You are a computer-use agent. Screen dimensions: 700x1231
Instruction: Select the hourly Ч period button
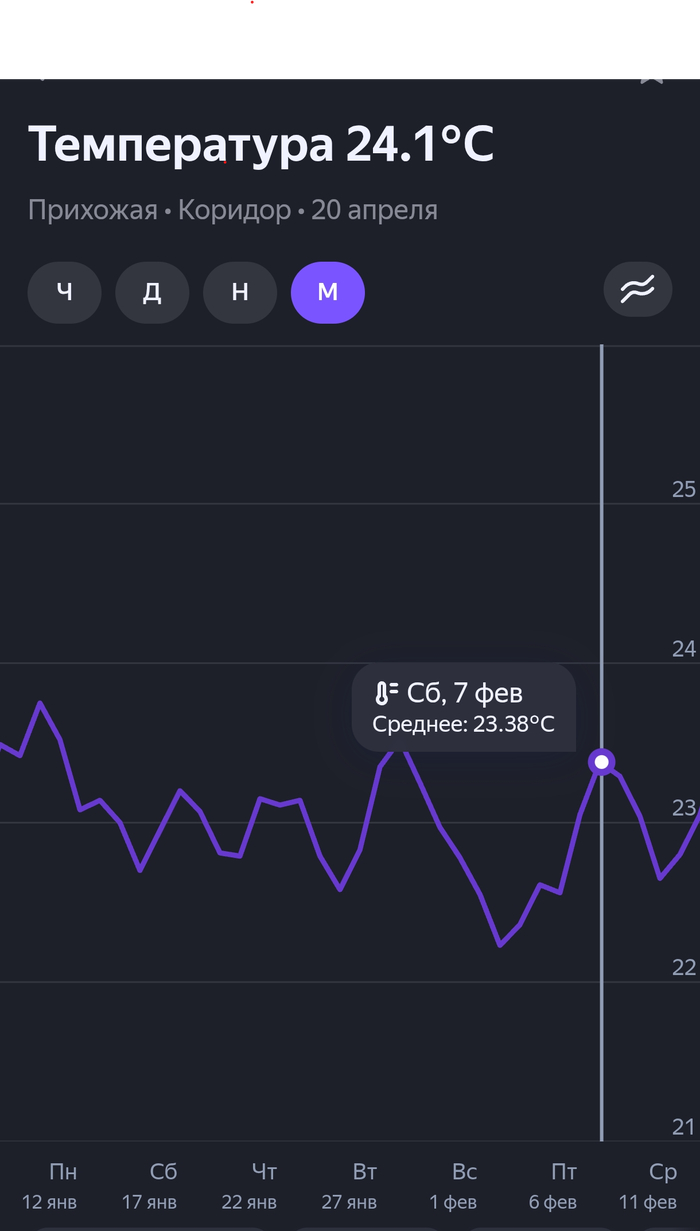pyautogui.click(x=65, y=293)
